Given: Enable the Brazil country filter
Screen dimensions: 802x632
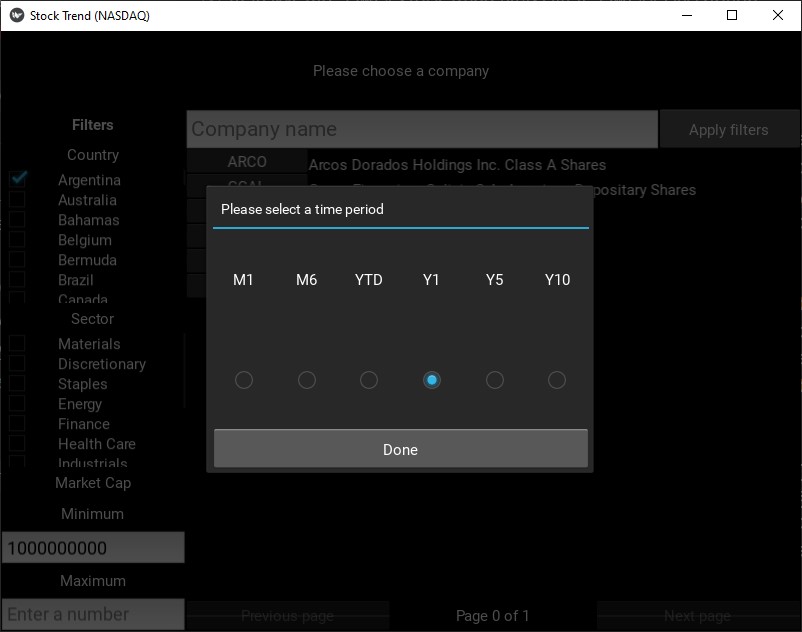Looking at the screenshot, I should pos(17,279).
